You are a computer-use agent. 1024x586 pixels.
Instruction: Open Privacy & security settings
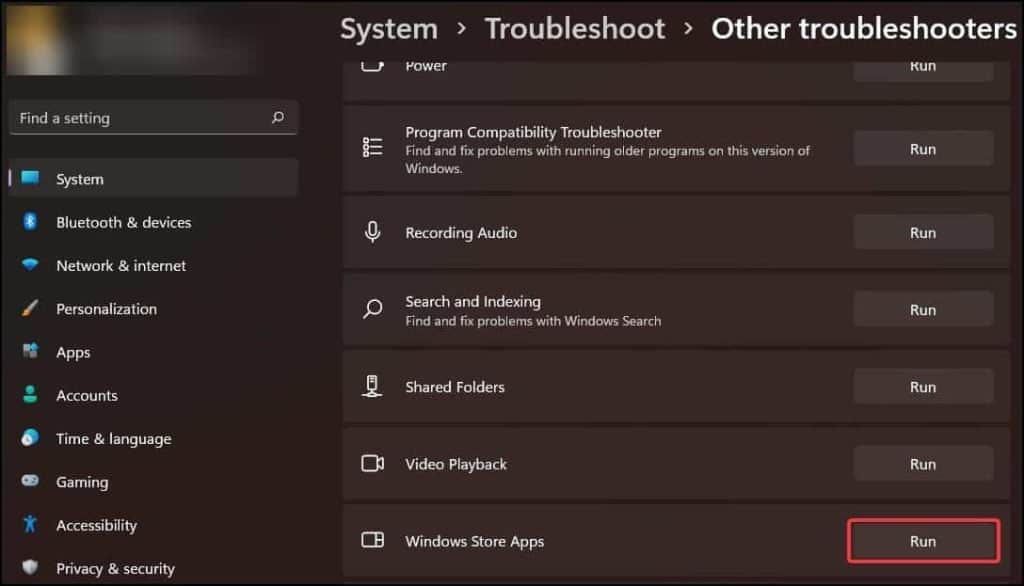[115, 568]
